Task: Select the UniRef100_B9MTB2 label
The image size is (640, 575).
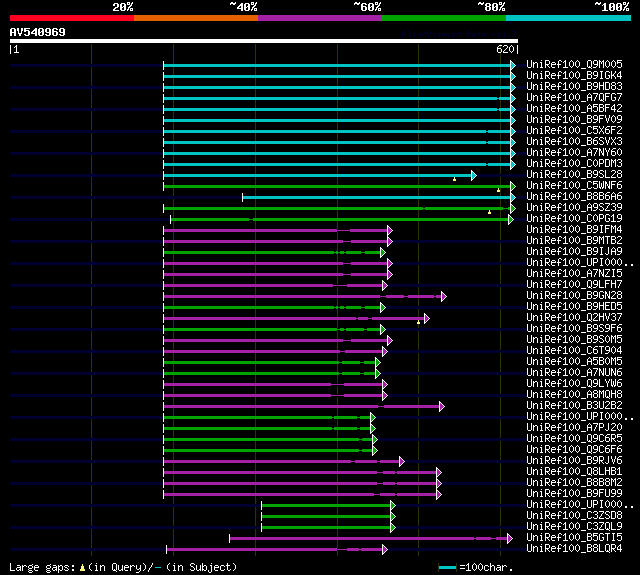Action: (x=574, y=241)
